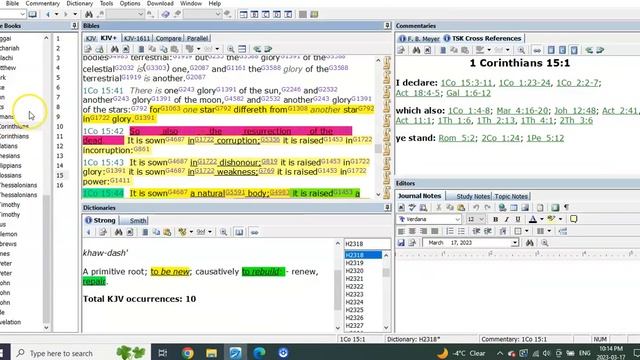Click the comment note icon in Editors toolbar
640x360 pixels.
tap(573, 219)
